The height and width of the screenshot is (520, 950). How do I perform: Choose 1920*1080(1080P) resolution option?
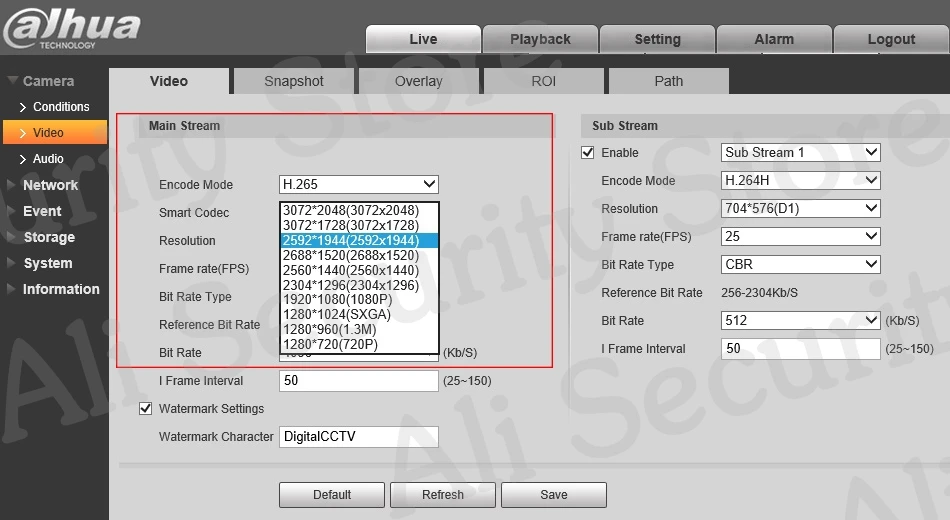(359, 299)
